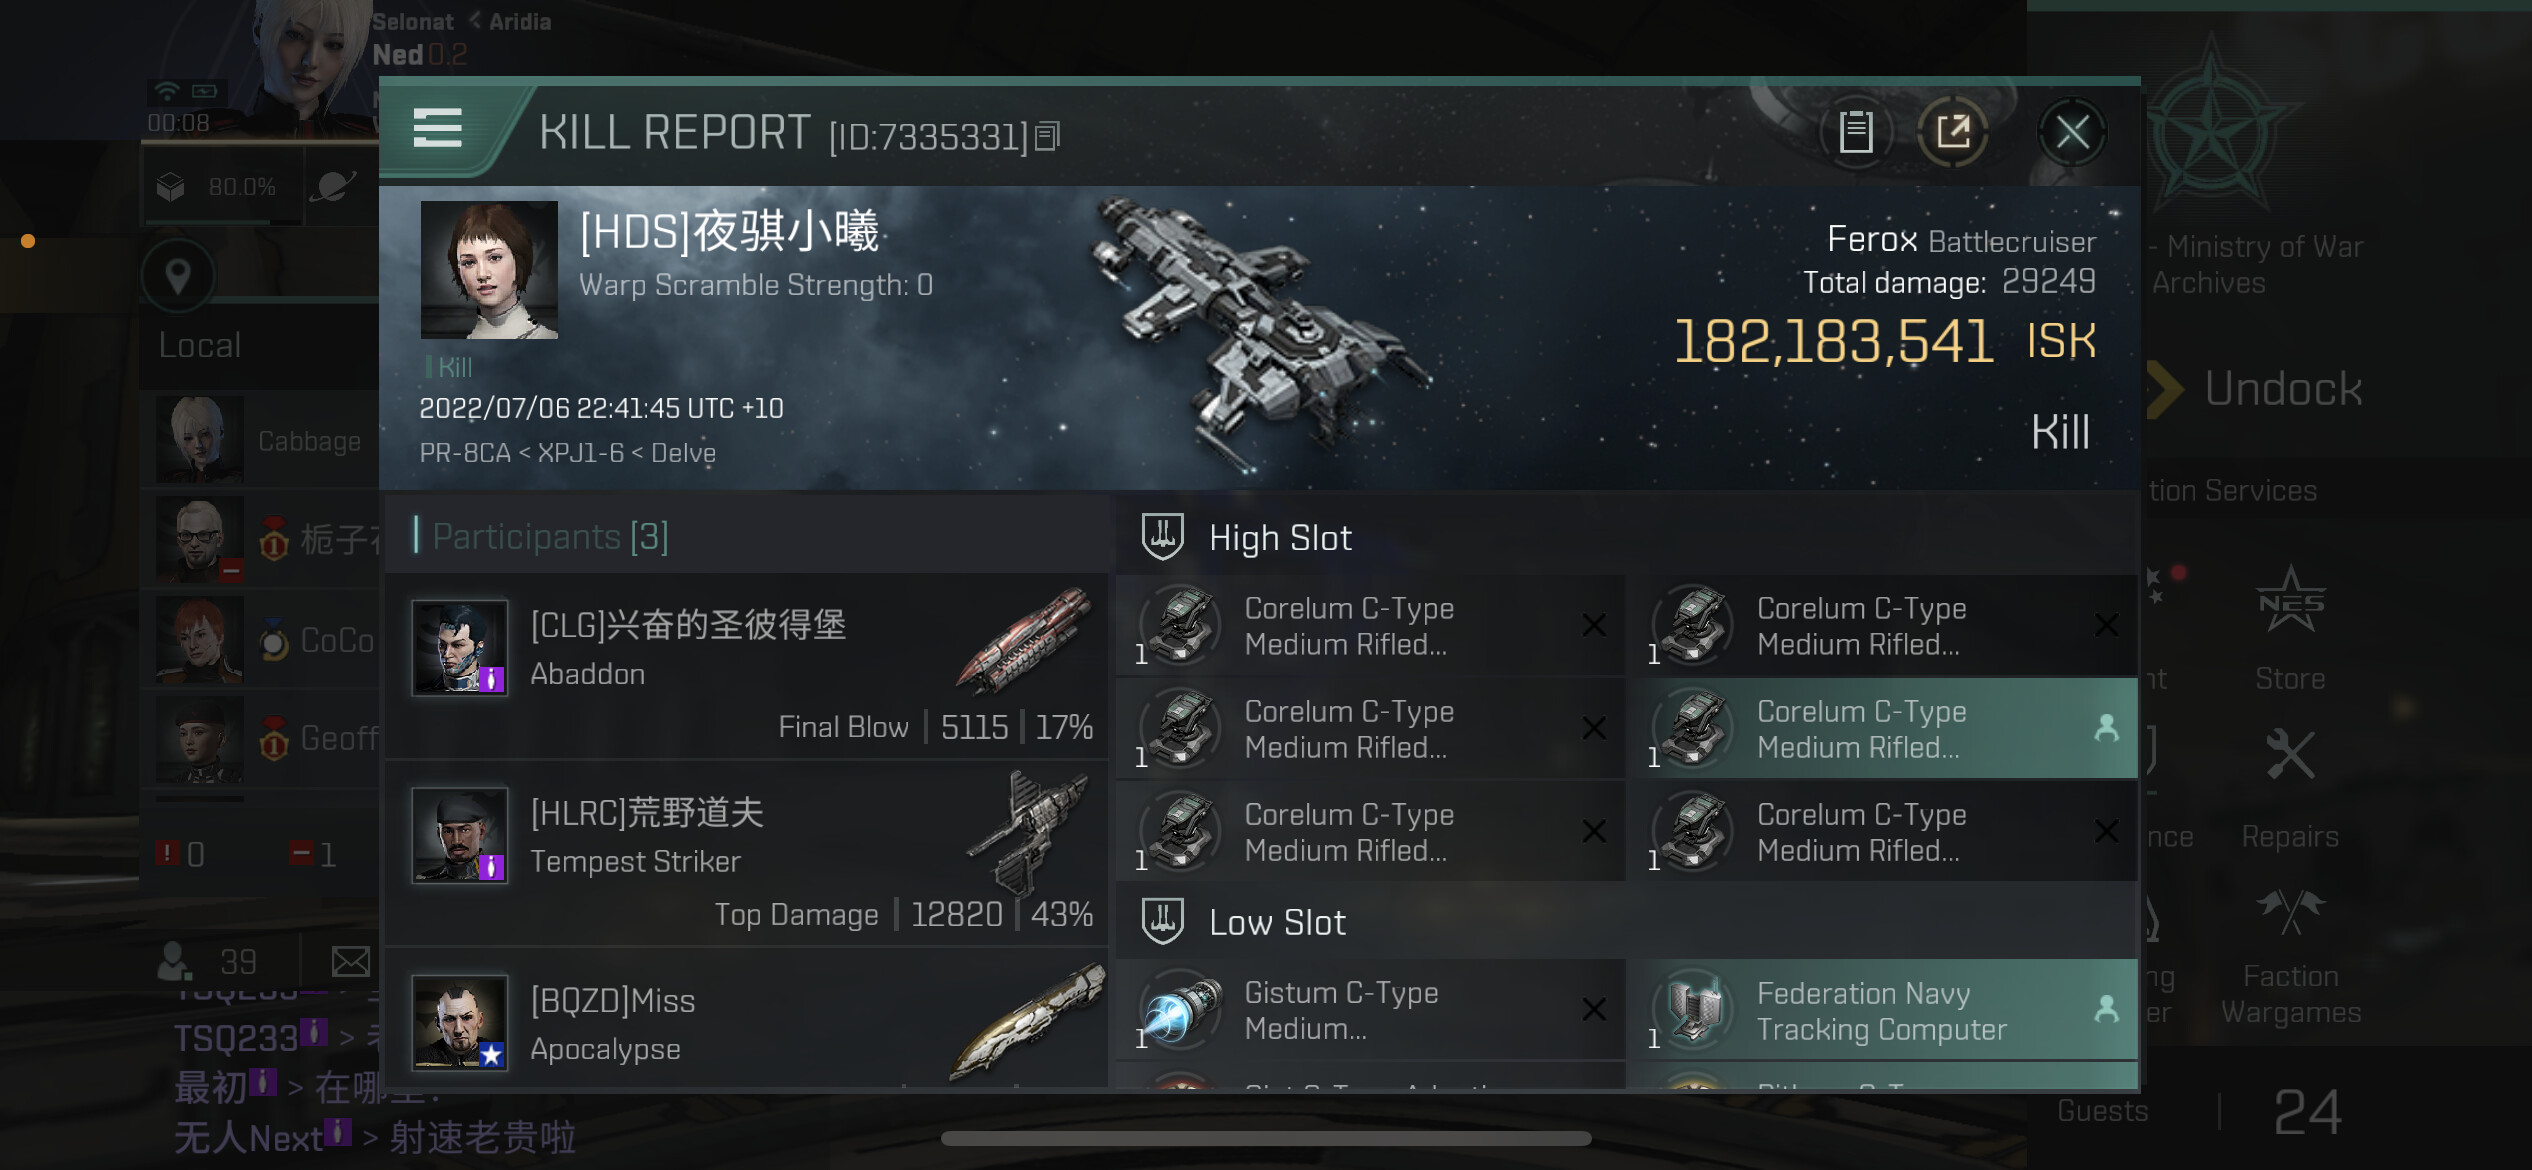Open the mail envelope icon
2532x1170 pixels.
click(x=350, y=962)
